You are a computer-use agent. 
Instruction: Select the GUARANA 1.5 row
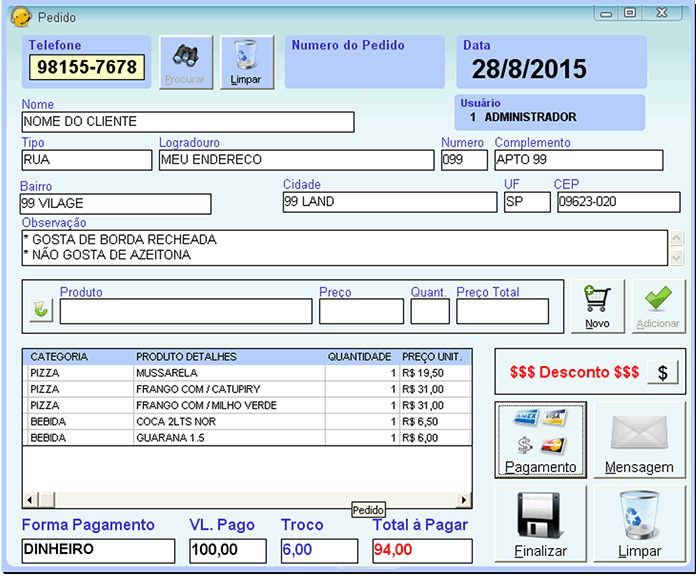247,438
